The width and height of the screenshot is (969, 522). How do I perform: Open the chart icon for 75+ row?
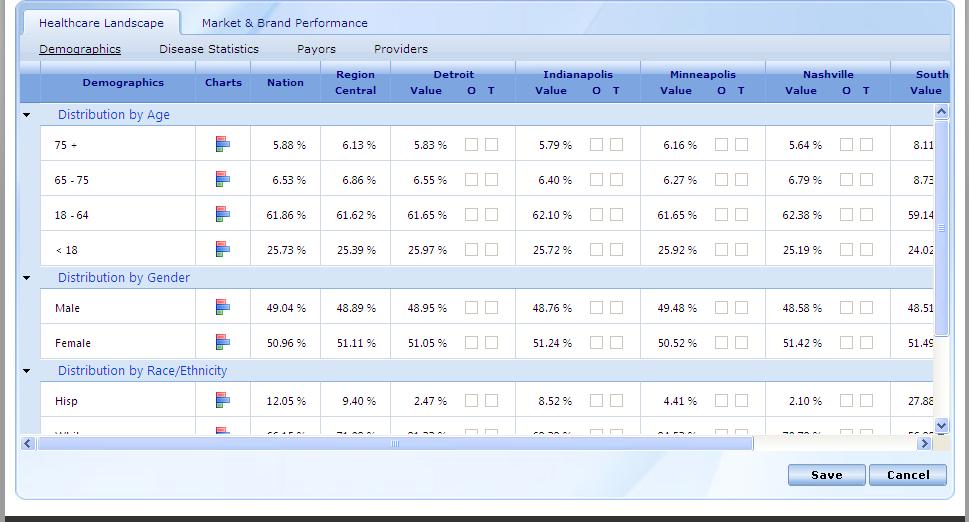click(223, 145)
